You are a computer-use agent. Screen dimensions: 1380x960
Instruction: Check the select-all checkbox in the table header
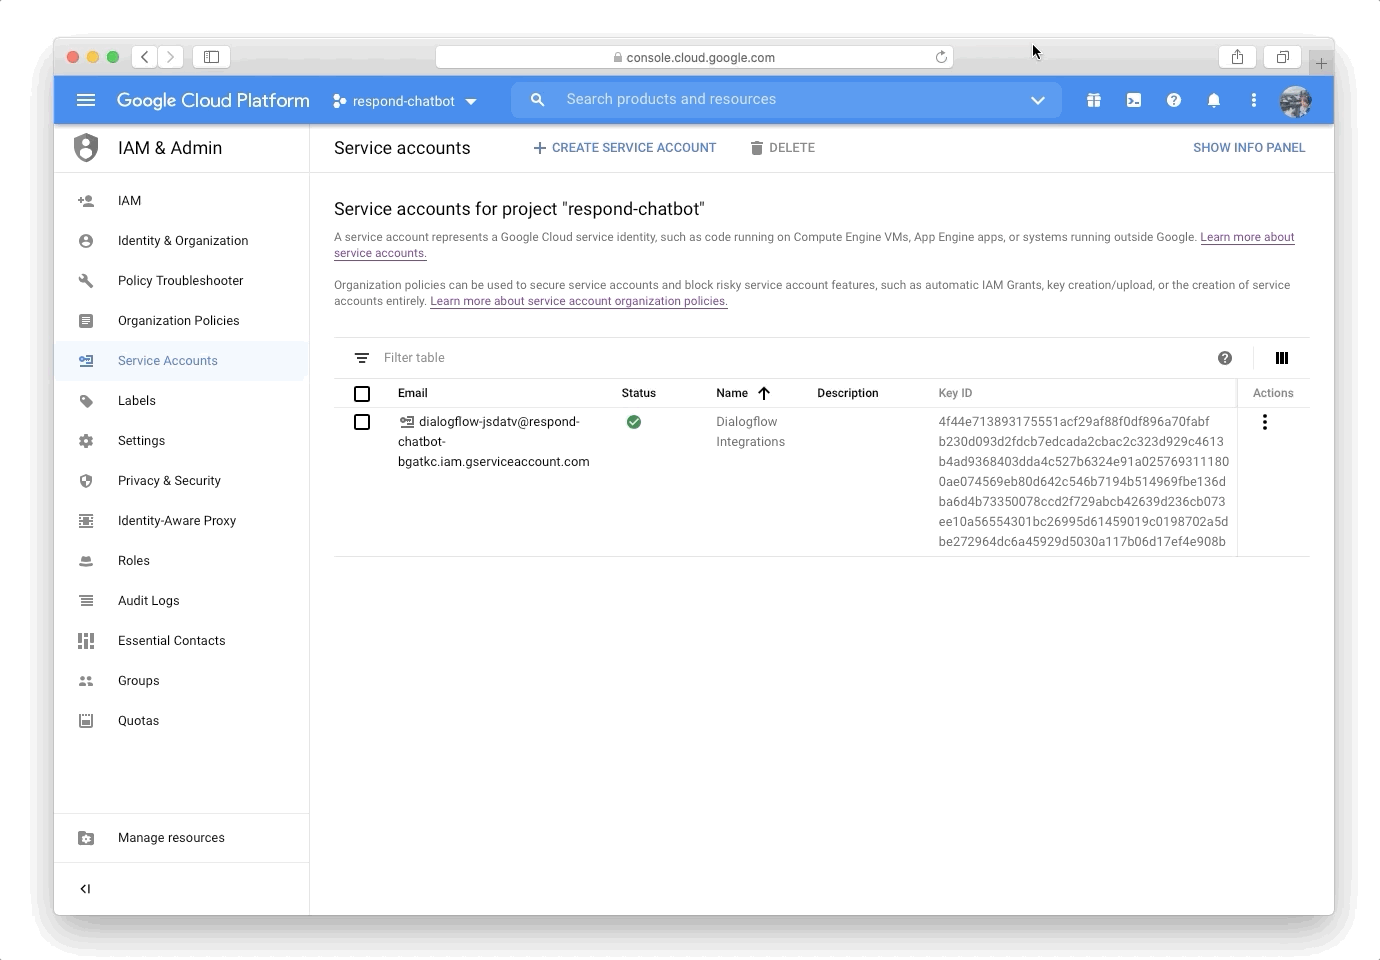pyautogui.click(x=362, y=394)
